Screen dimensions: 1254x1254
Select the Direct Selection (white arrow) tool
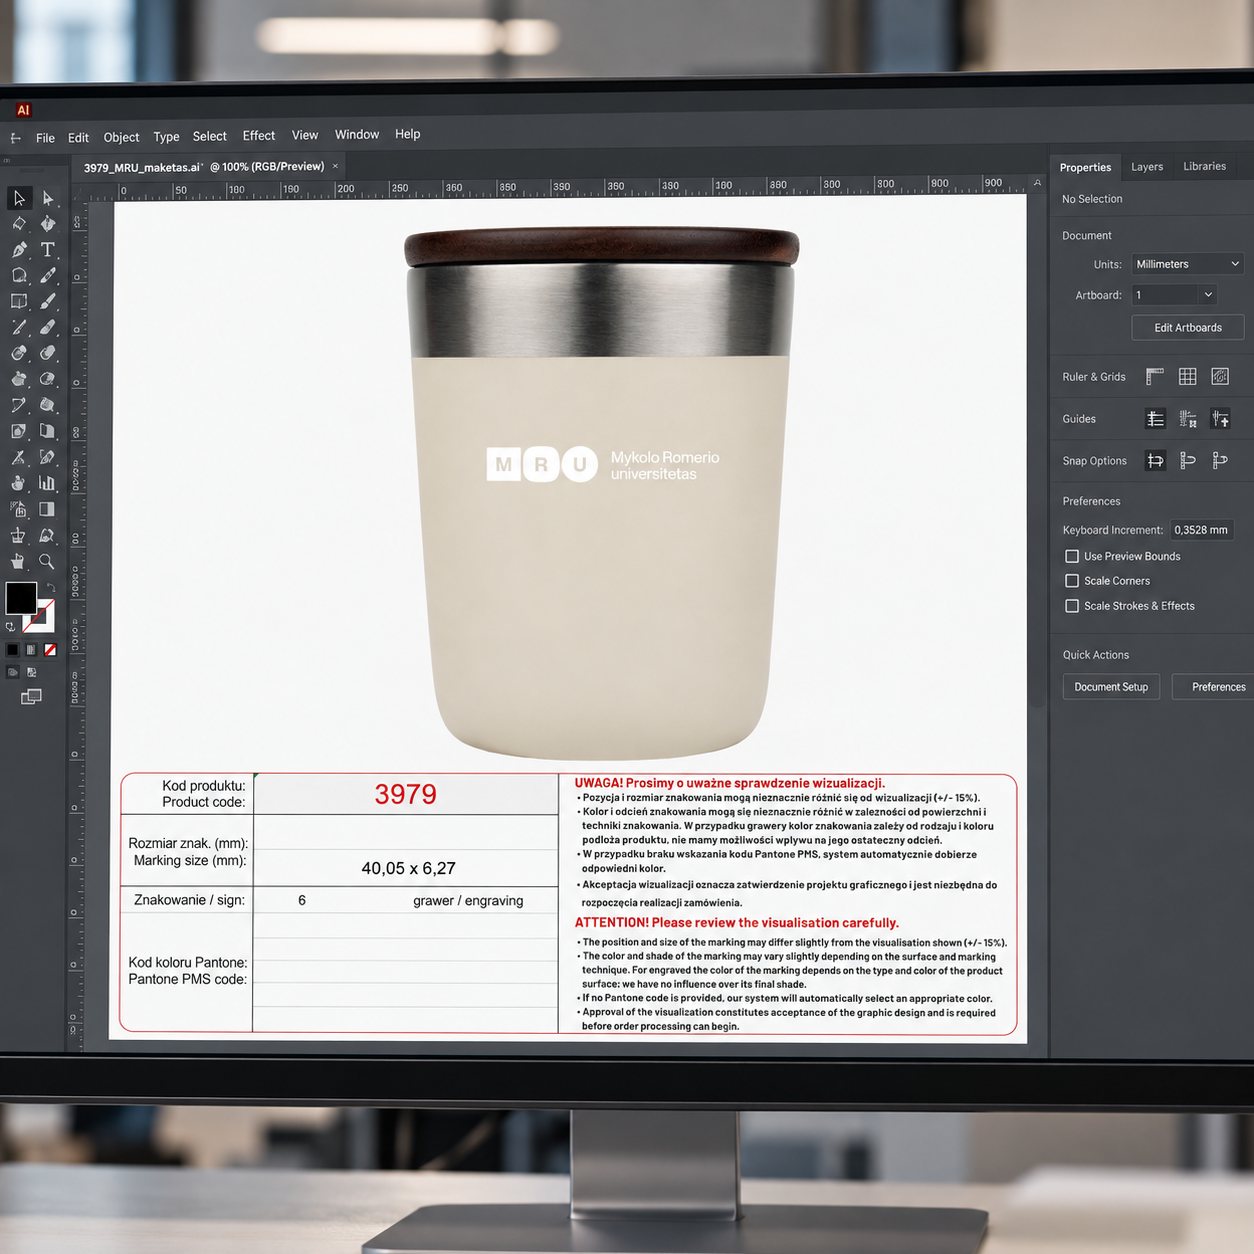click(x=47, y=198)
